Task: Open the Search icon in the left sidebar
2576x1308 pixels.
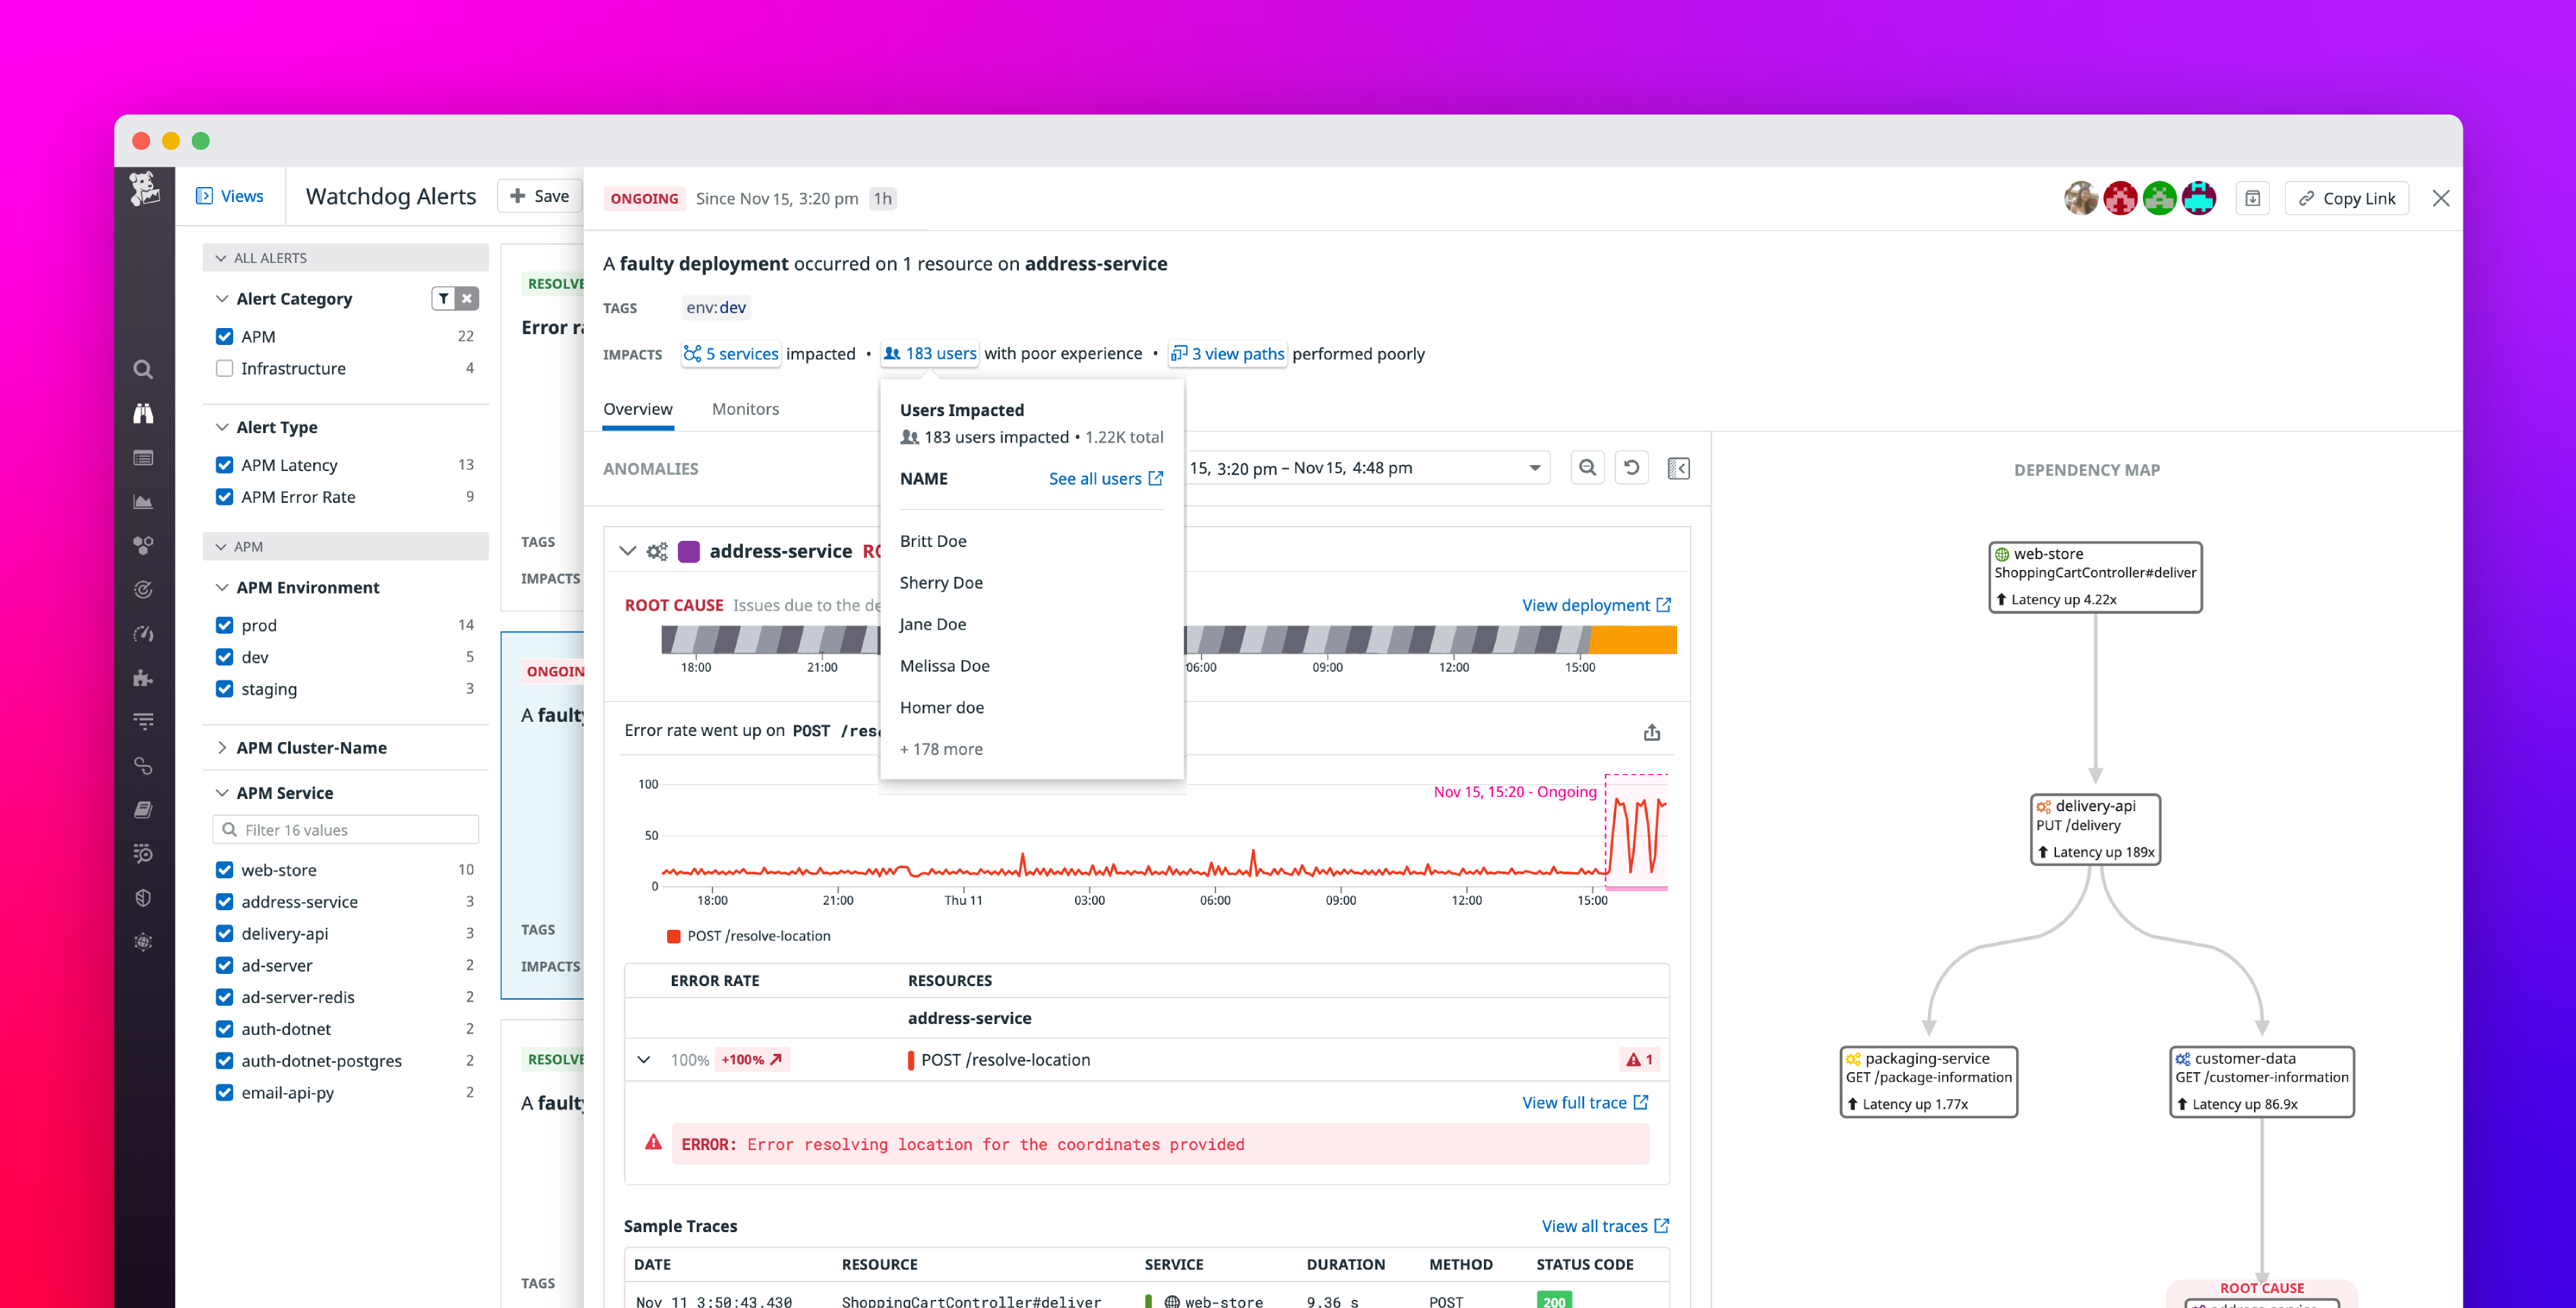Action: pos(143,368)
